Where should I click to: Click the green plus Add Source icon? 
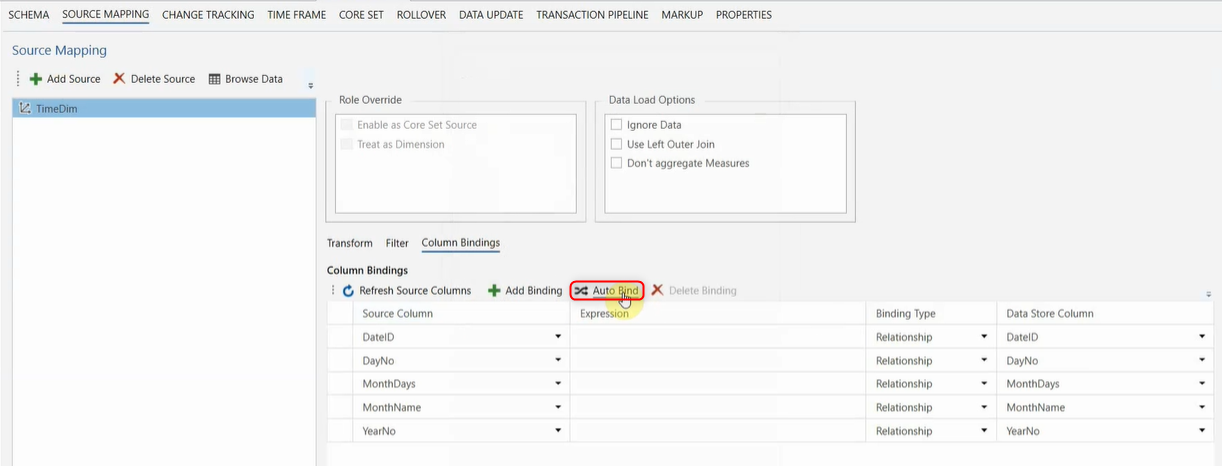click(x=36, y=79)
